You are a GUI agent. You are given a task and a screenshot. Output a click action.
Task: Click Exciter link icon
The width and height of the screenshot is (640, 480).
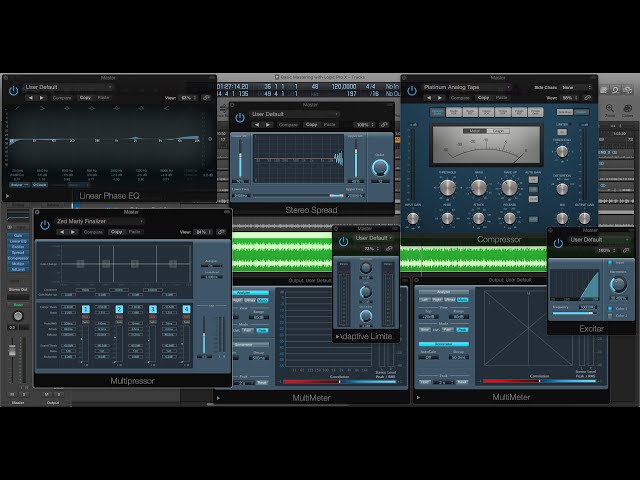click(626, 250)
